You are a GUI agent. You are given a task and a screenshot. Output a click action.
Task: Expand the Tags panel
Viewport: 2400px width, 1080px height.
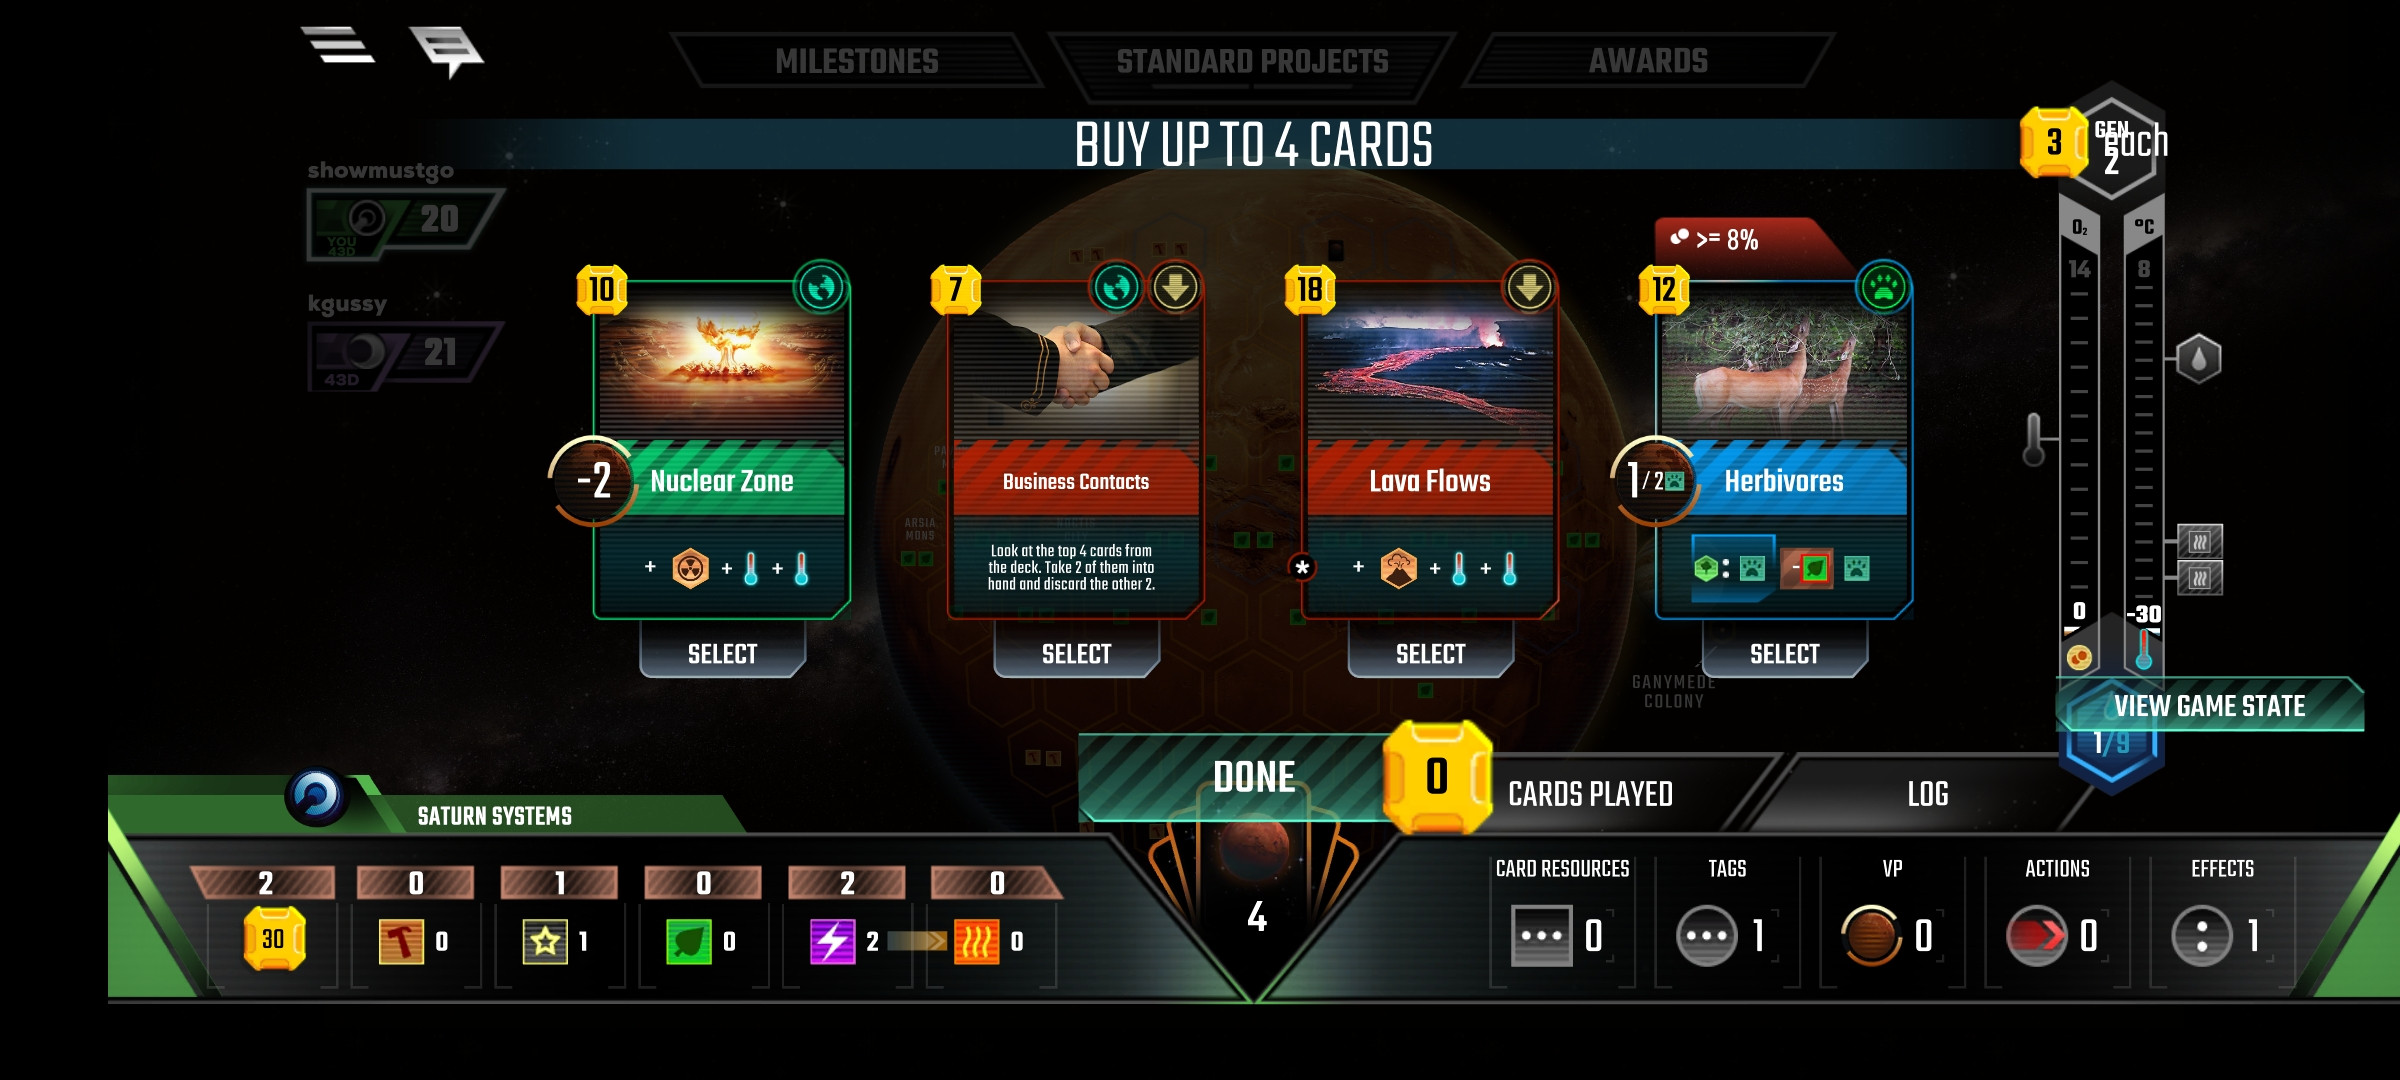[1727, 920]
